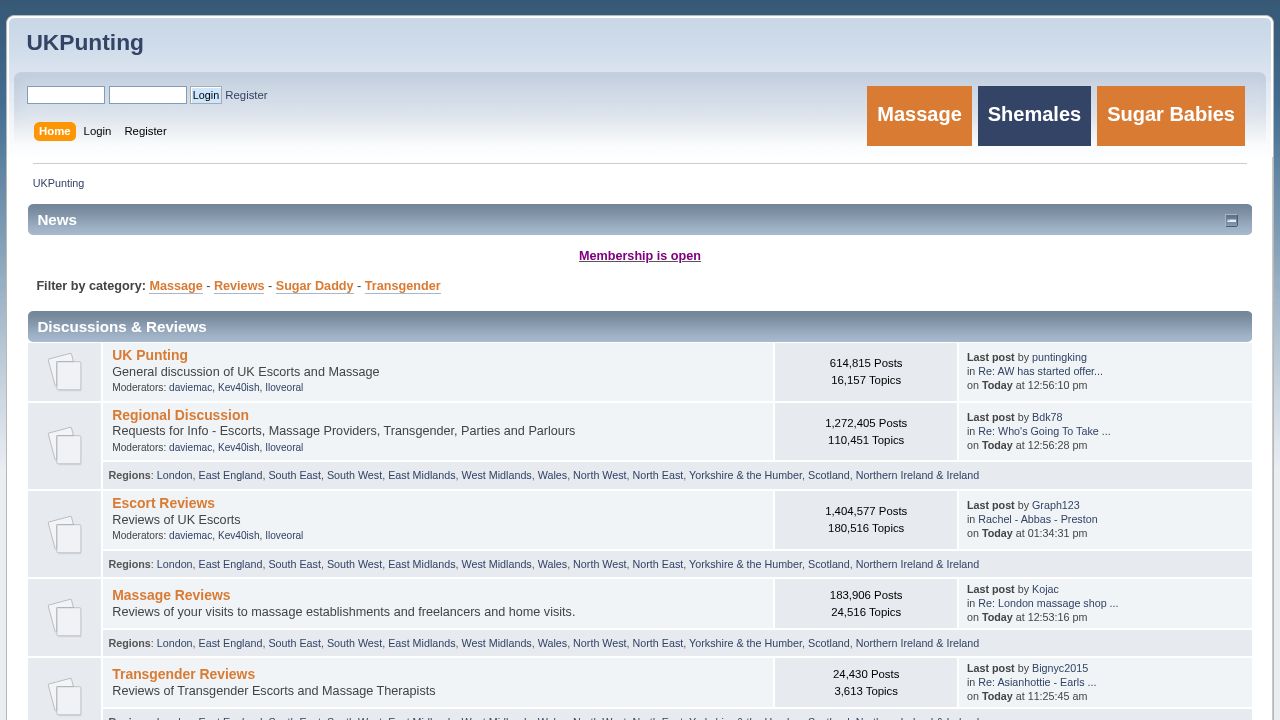Open the Home menu tab
1280x720 pixels.
point(54,131)
